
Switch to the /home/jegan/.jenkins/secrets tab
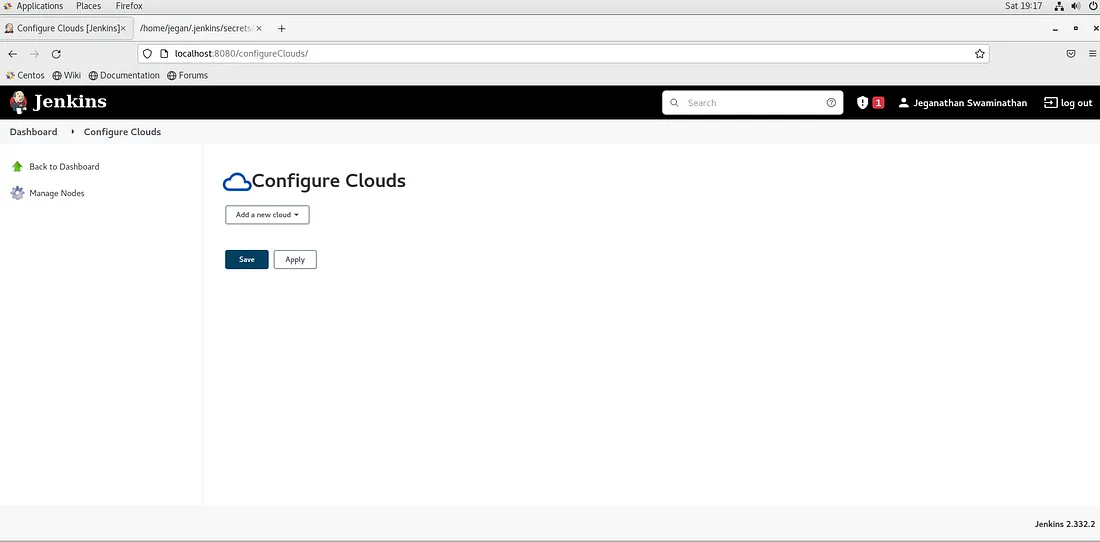tap(201, 29)
